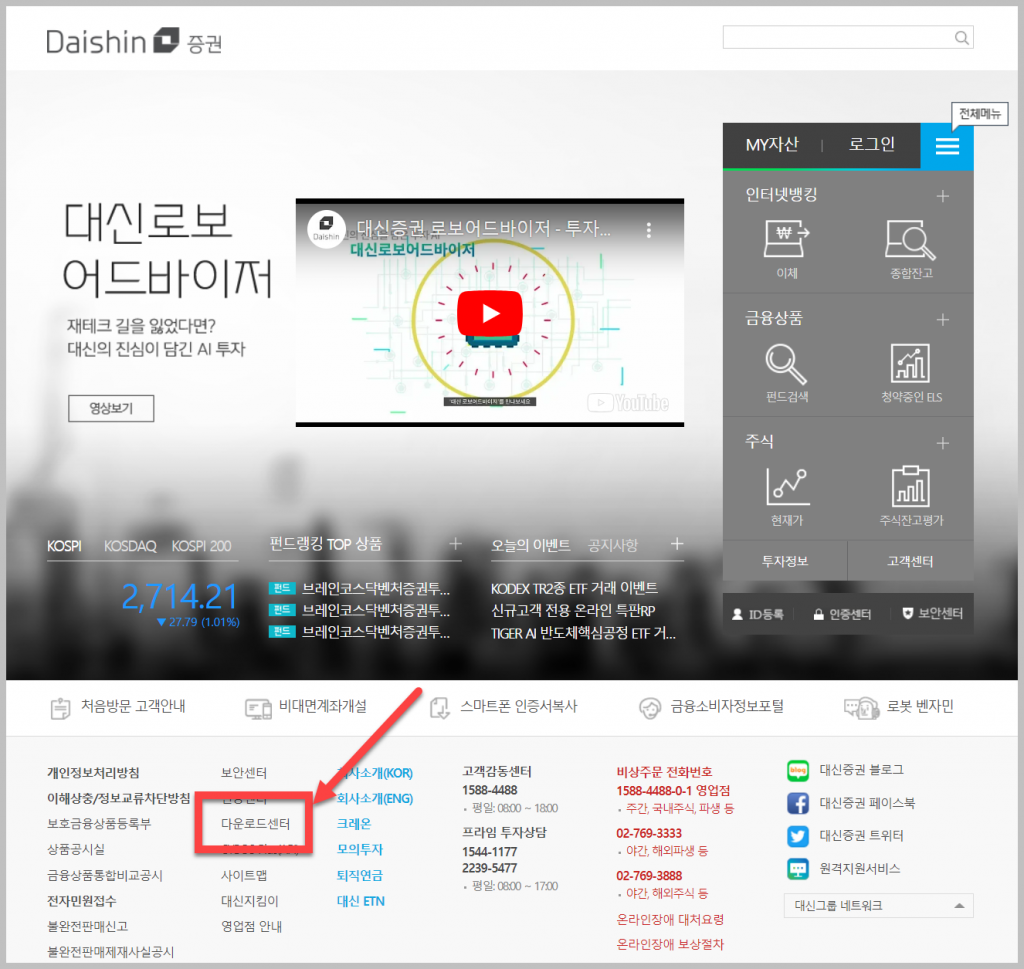Open 펀드검색 fund search icon
This screenshot has height=969, width=1024.
pos(786,364)
